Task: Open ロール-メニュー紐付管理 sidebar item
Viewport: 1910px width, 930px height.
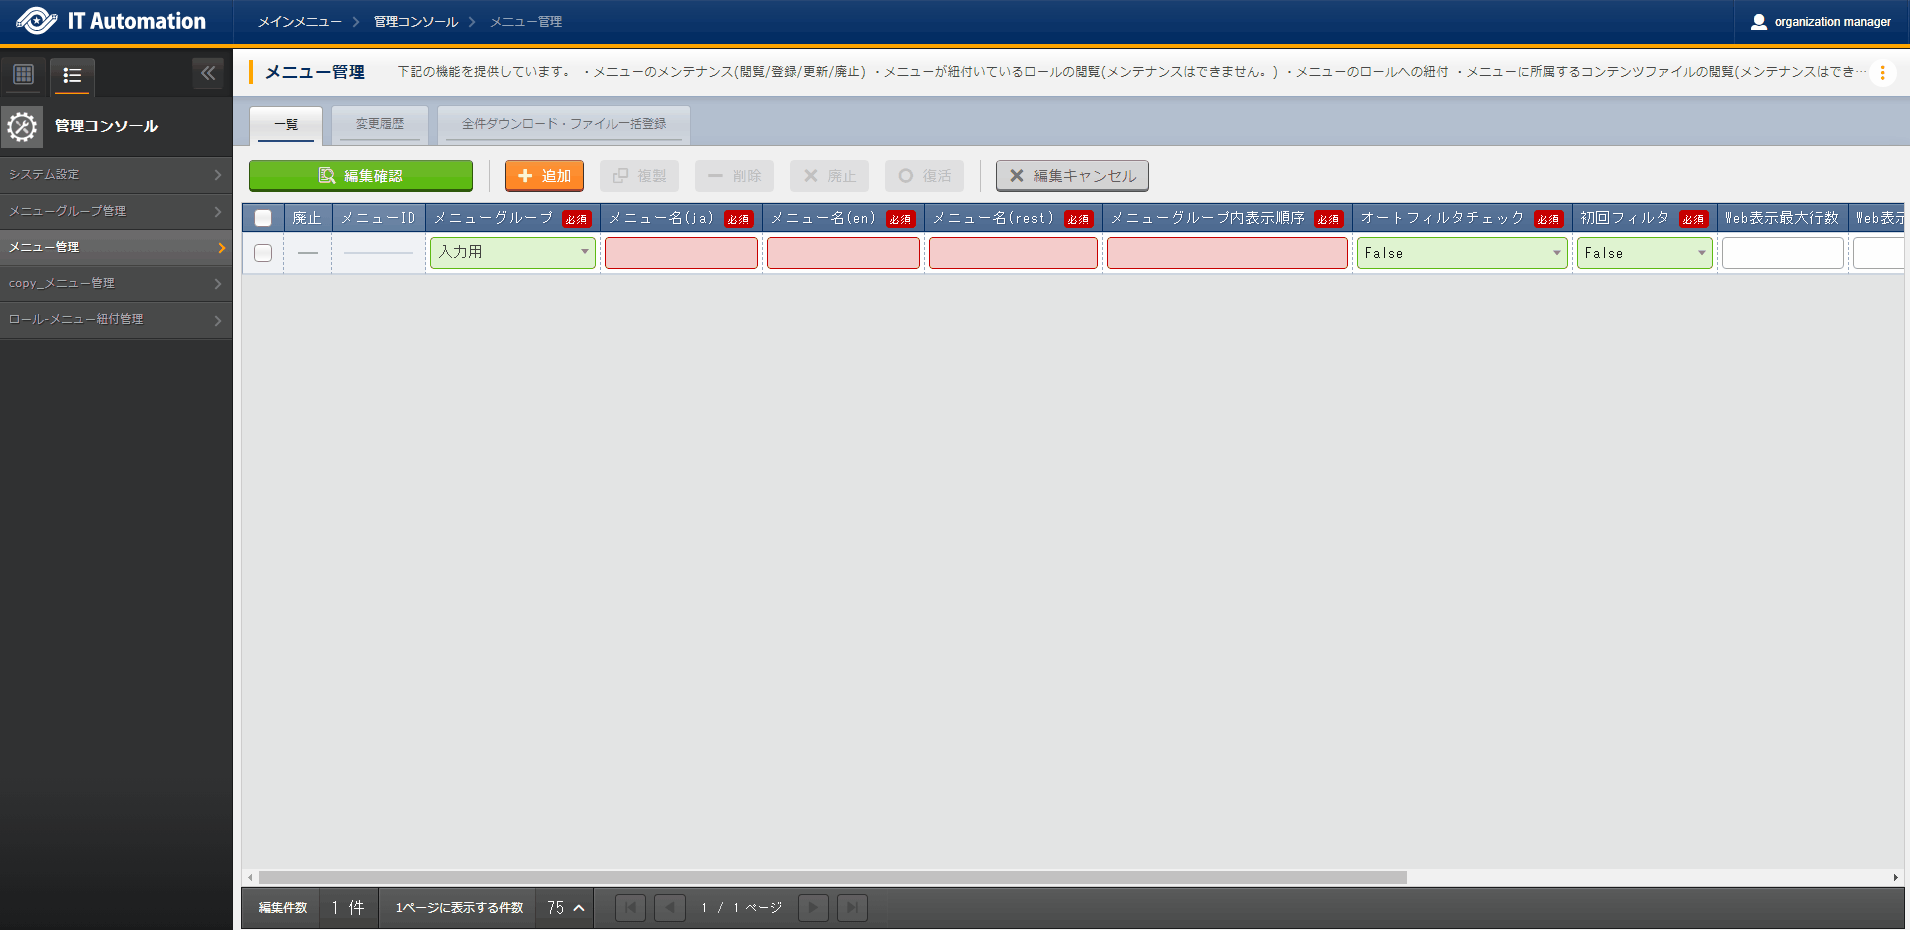Action: pos(116,320)
